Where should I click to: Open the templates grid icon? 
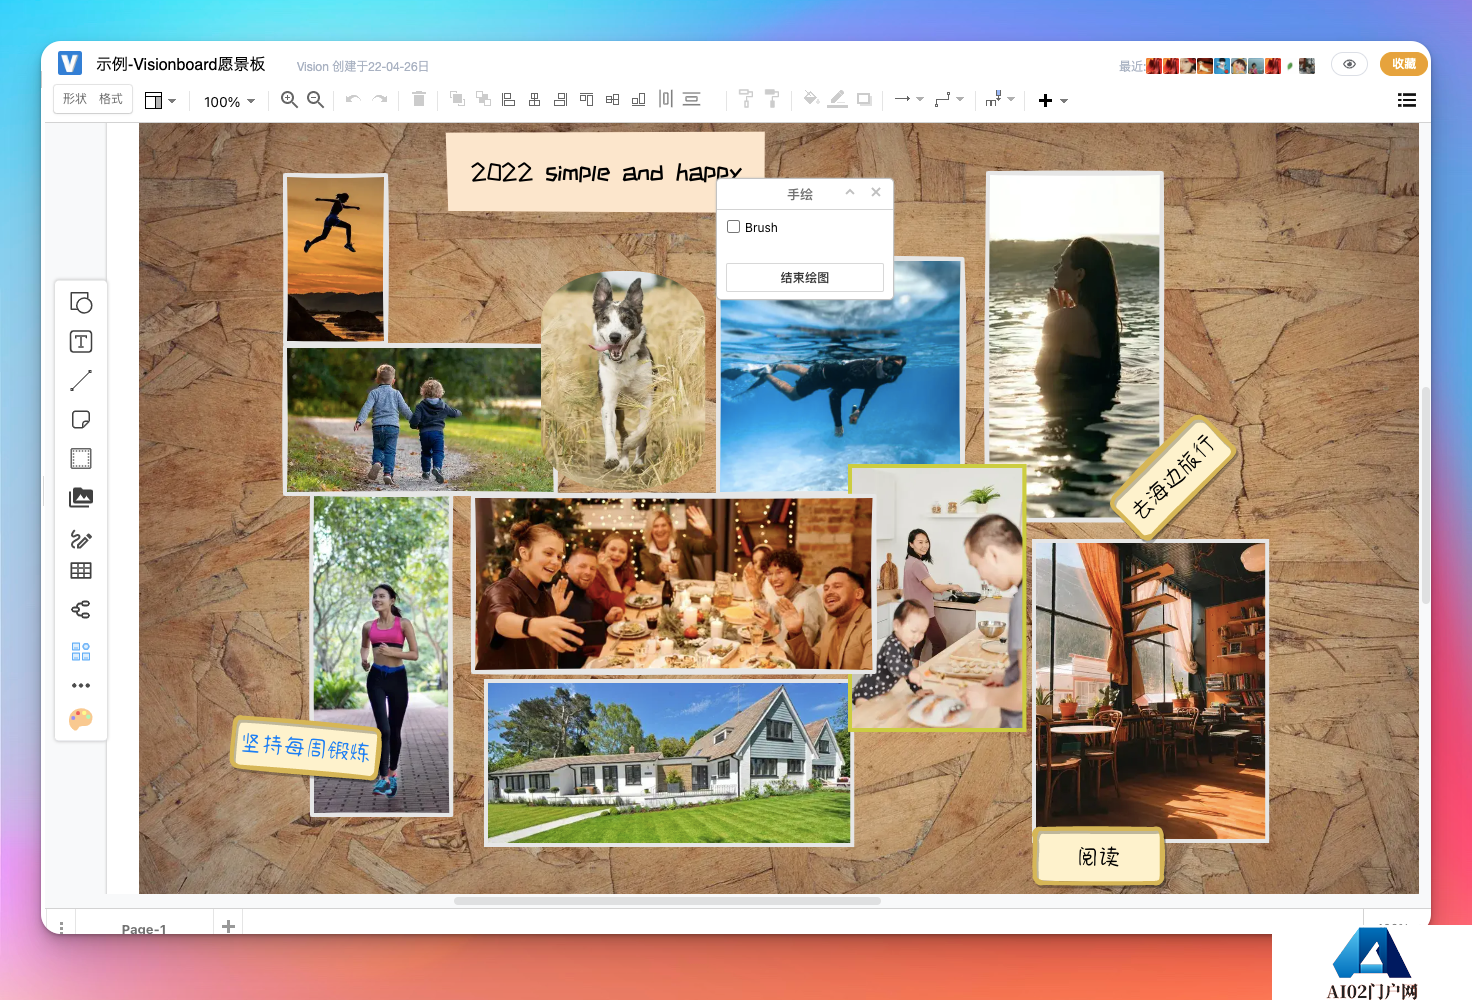tap(81, 652)
